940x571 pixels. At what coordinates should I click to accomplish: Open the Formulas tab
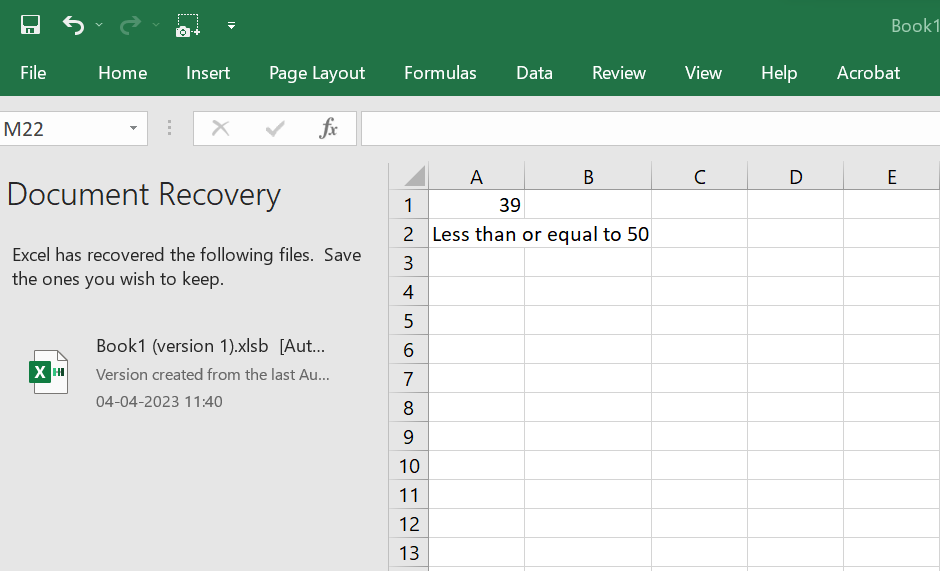(440, 73)
